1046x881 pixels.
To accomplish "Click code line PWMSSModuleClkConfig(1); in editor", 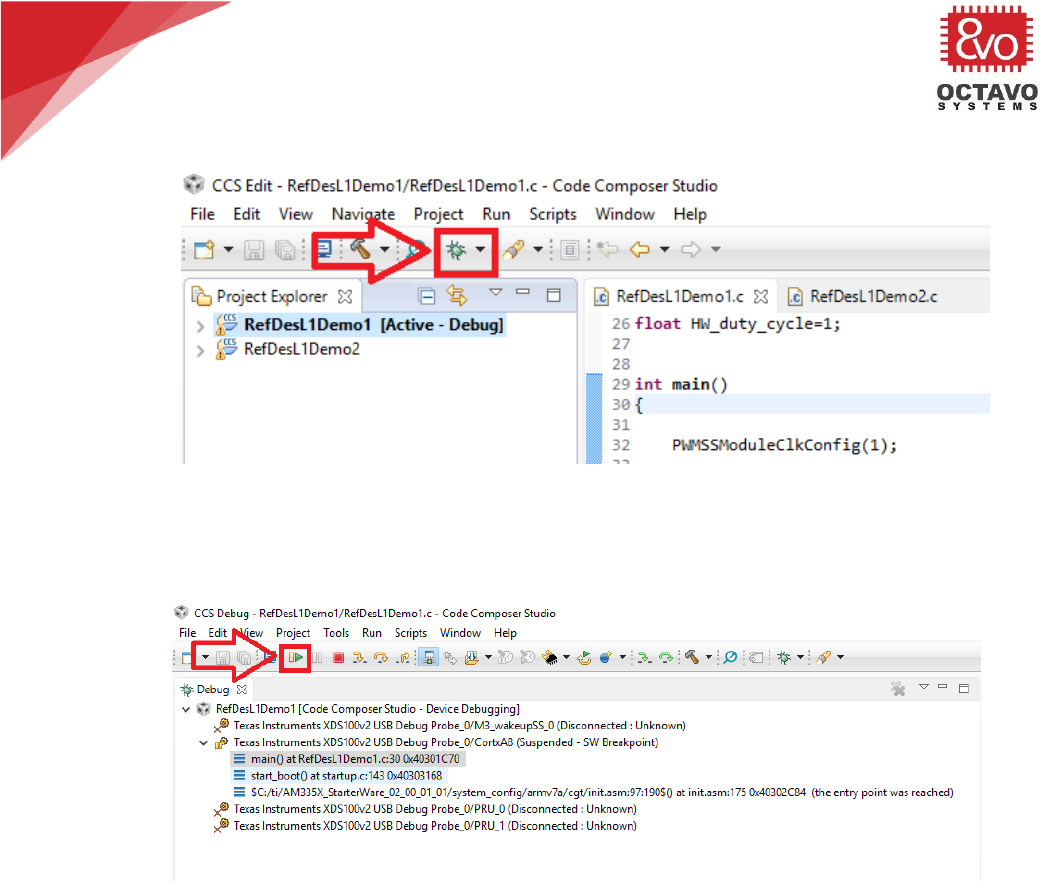I will [784, 445].
